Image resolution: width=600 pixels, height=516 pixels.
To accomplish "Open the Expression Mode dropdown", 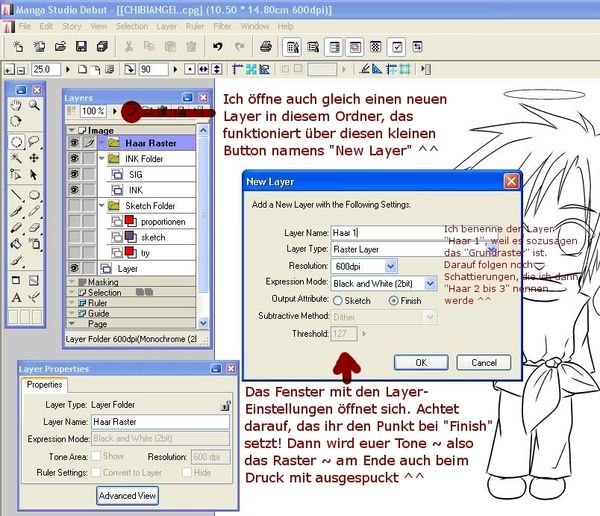I will (430, 284).
